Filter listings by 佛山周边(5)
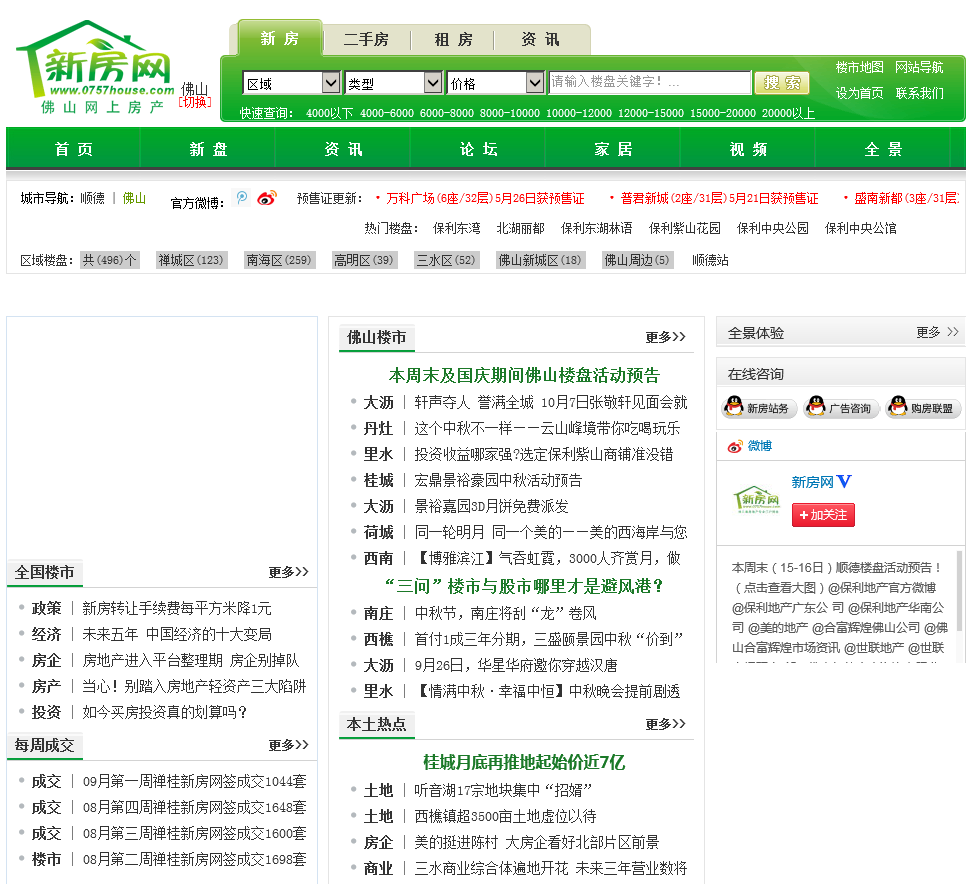Screen dimensions: 972x884 coord(637,260)
